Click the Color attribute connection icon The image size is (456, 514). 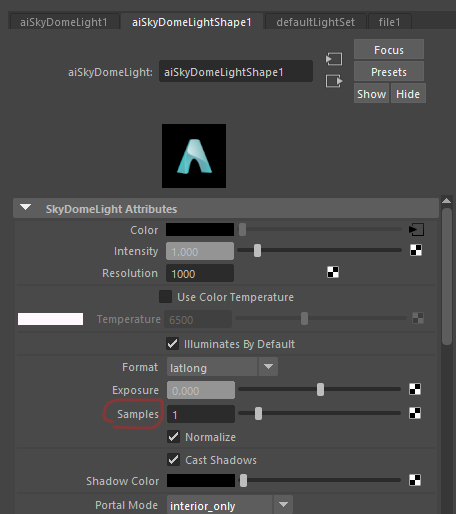tap(416, 230)
